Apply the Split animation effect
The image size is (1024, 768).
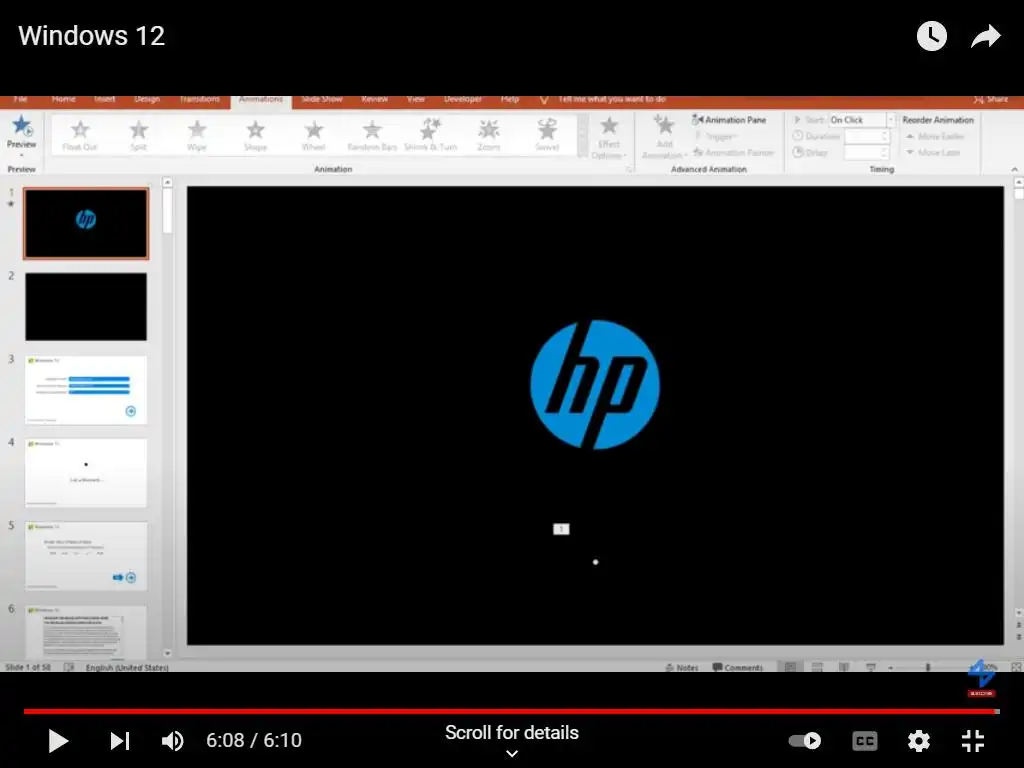(x=138, y=136)
